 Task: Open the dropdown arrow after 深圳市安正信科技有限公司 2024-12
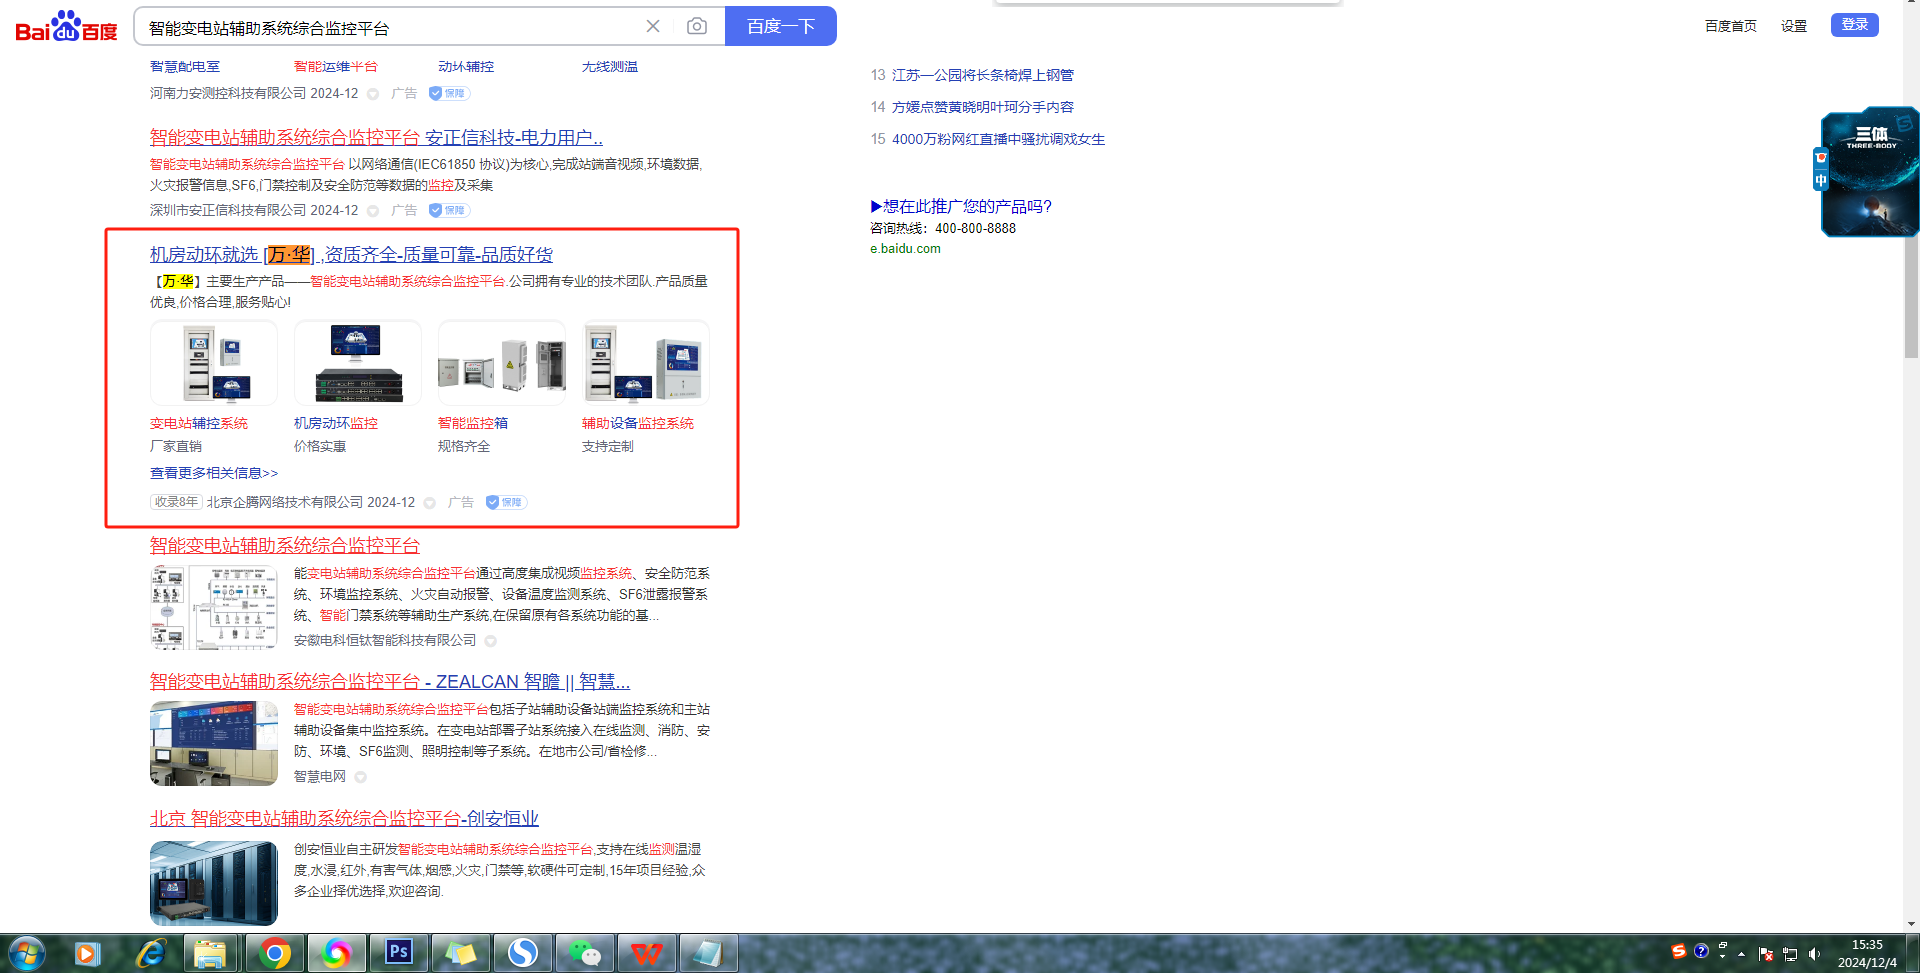coord(373,211)
